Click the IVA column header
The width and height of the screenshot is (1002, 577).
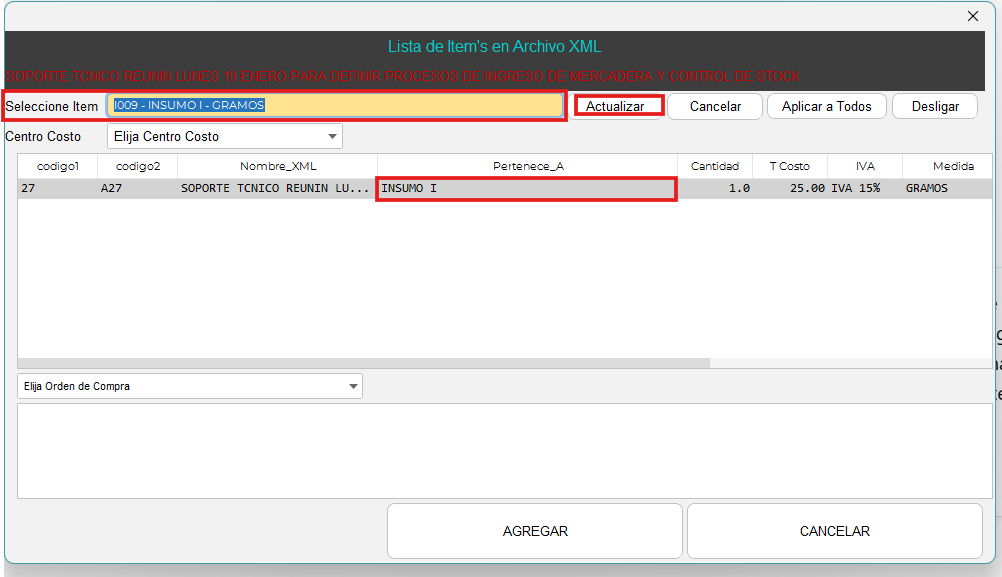[x=865, y=166]
